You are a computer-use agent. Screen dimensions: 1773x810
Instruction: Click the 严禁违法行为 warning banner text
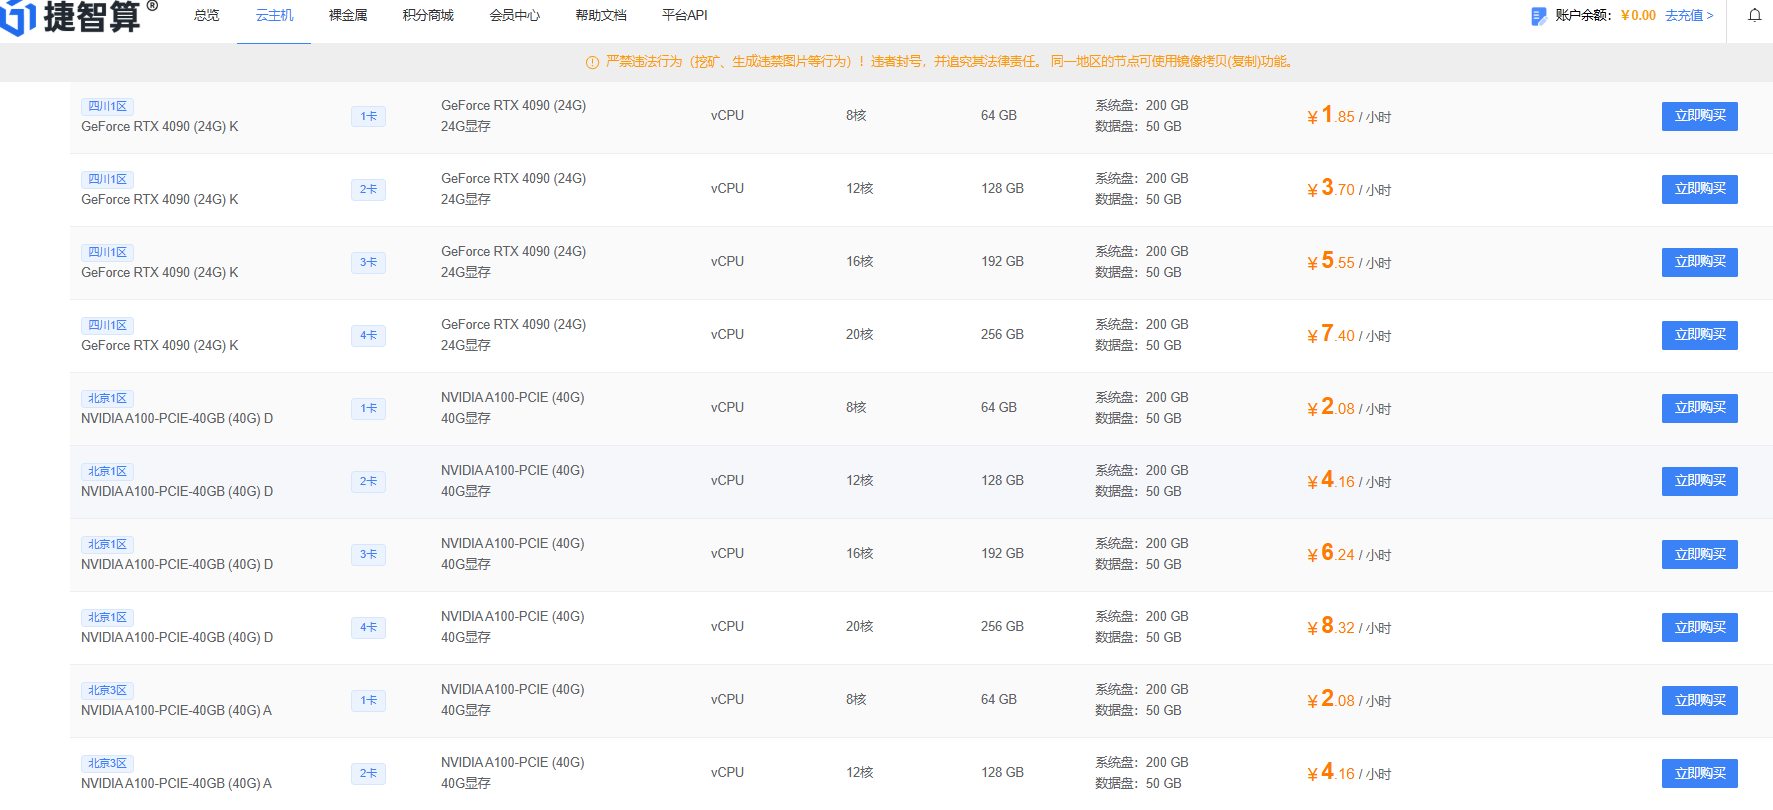(x=949, y=62)
